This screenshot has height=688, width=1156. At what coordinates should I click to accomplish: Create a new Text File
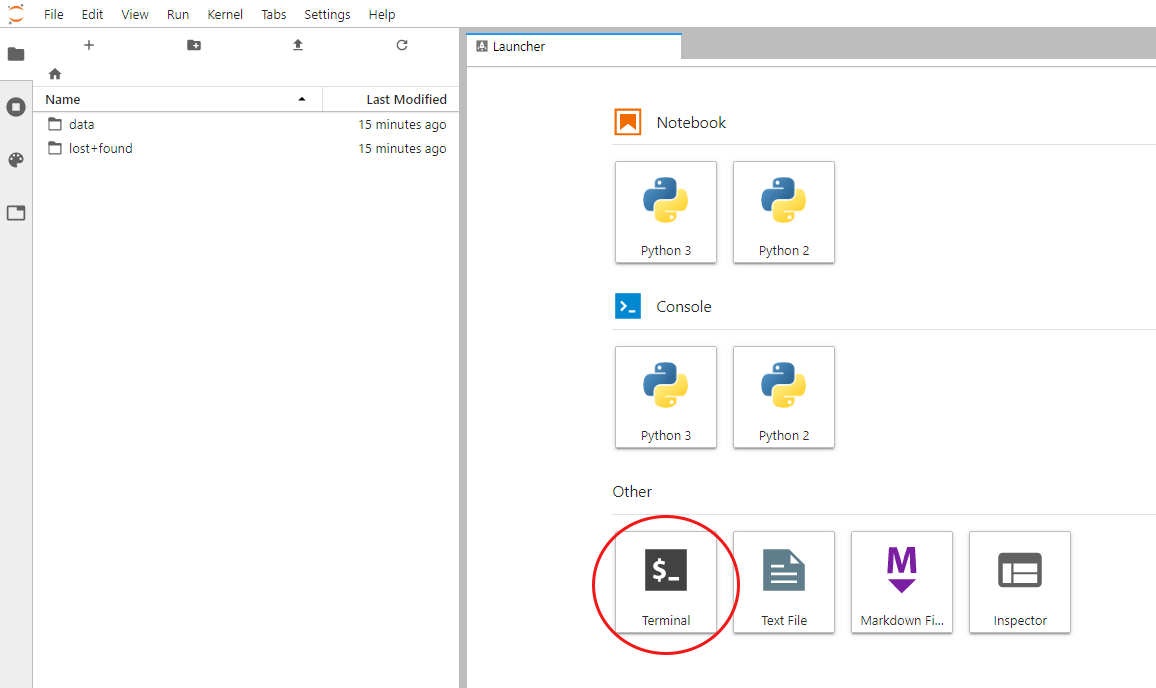point(784,581)
